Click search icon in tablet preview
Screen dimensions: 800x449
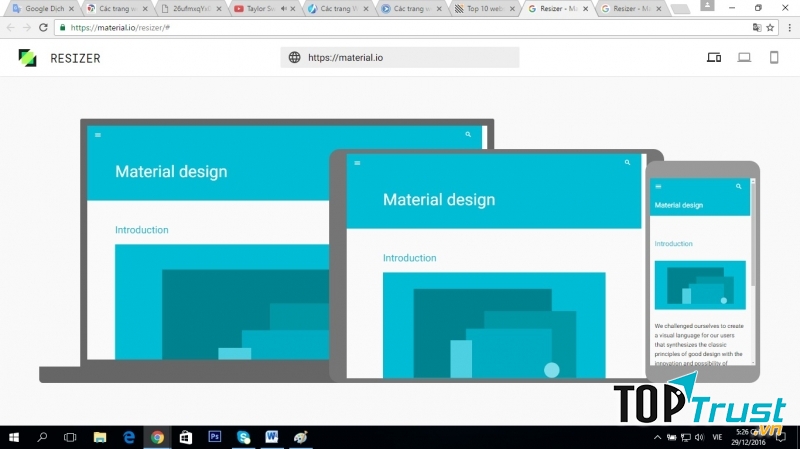628,162
